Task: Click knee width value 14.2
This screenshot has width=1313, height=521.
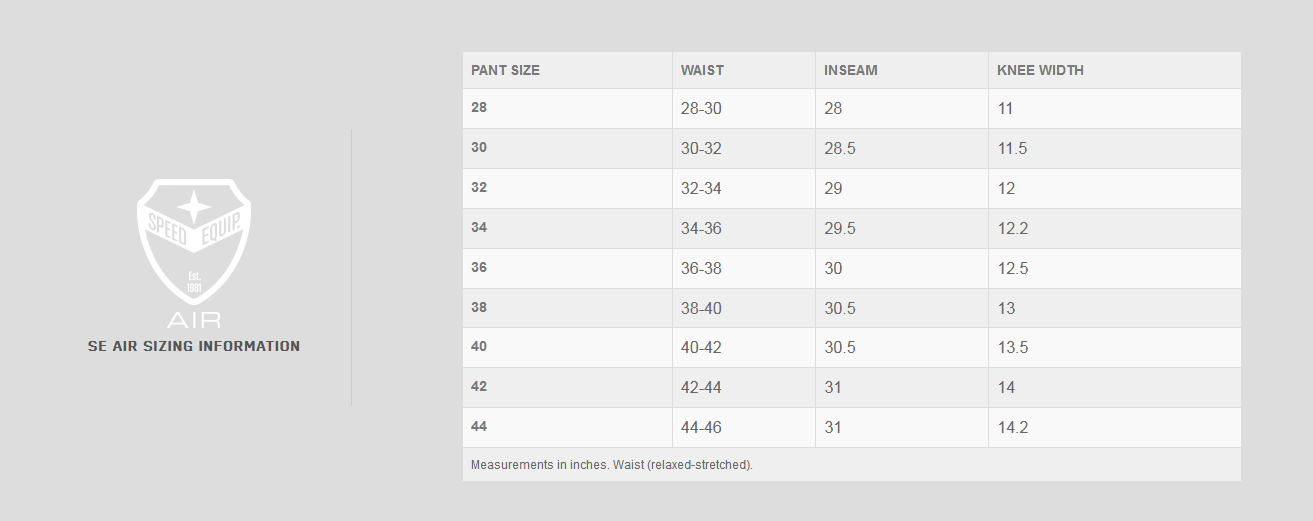Action: [x=1013, y=427]
